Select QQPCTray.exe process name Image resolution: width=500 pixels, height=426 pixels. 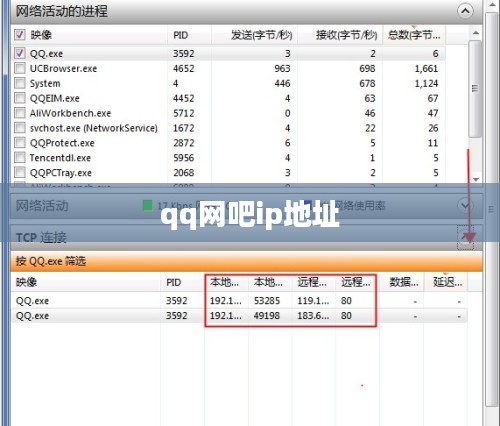(x=61, y=173)
